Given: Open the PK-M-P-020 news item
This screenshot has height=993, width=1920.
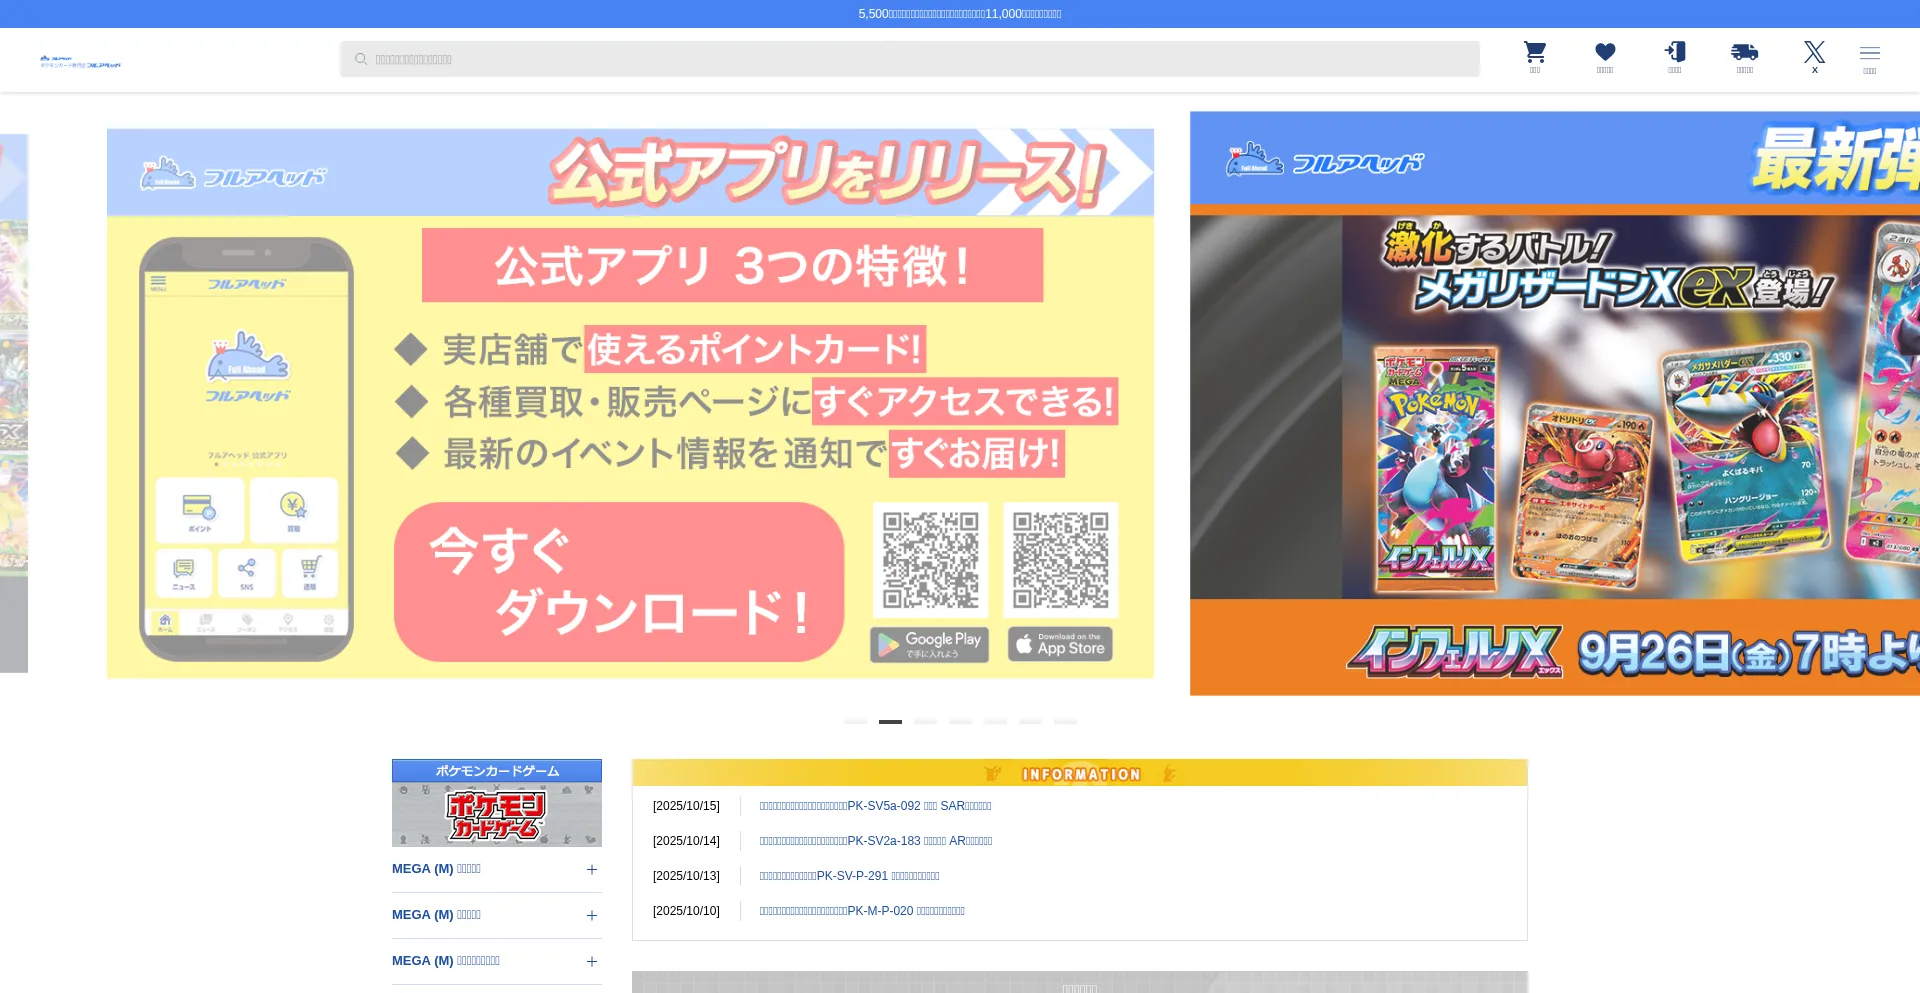Looking at the screenshot, I should pos(861,911).
